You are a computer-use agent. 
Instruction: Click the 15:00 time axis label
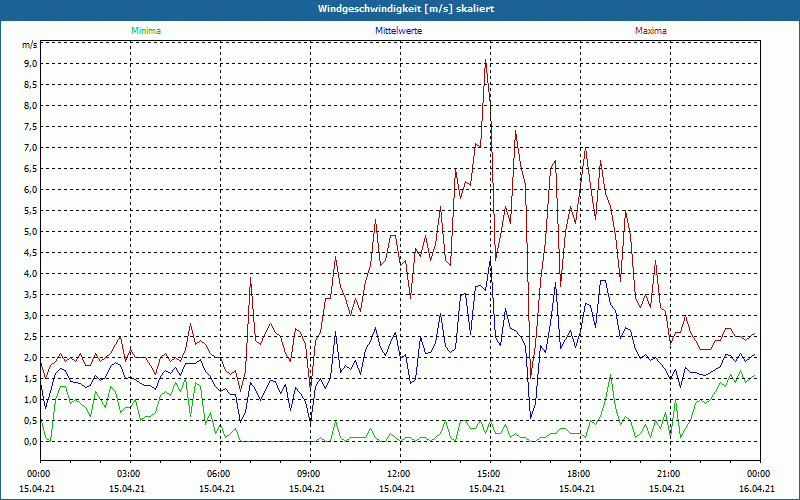click(x=488, y=473)
